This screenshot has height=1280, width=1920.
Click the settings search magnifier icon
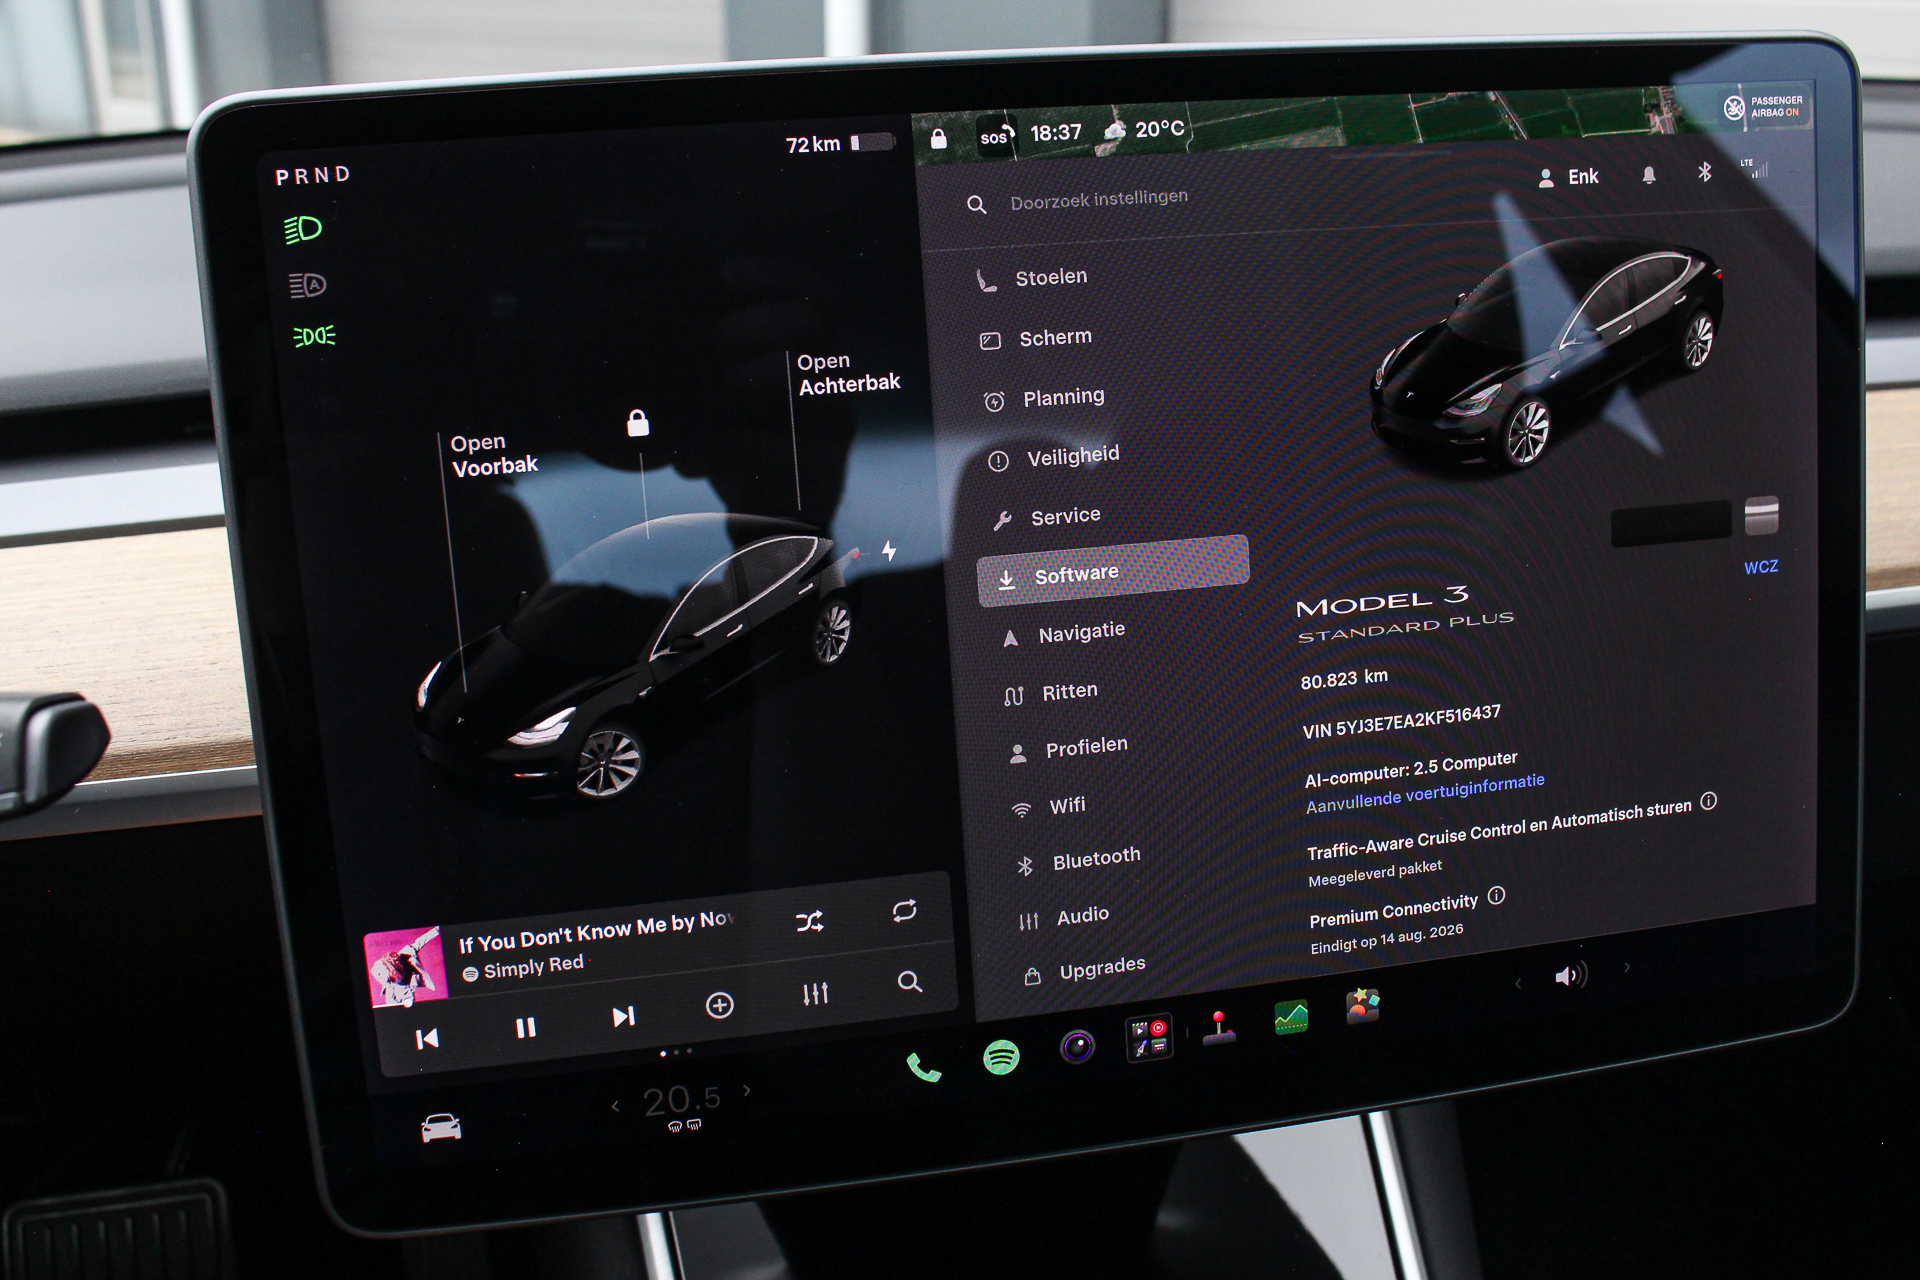(977, 205)
